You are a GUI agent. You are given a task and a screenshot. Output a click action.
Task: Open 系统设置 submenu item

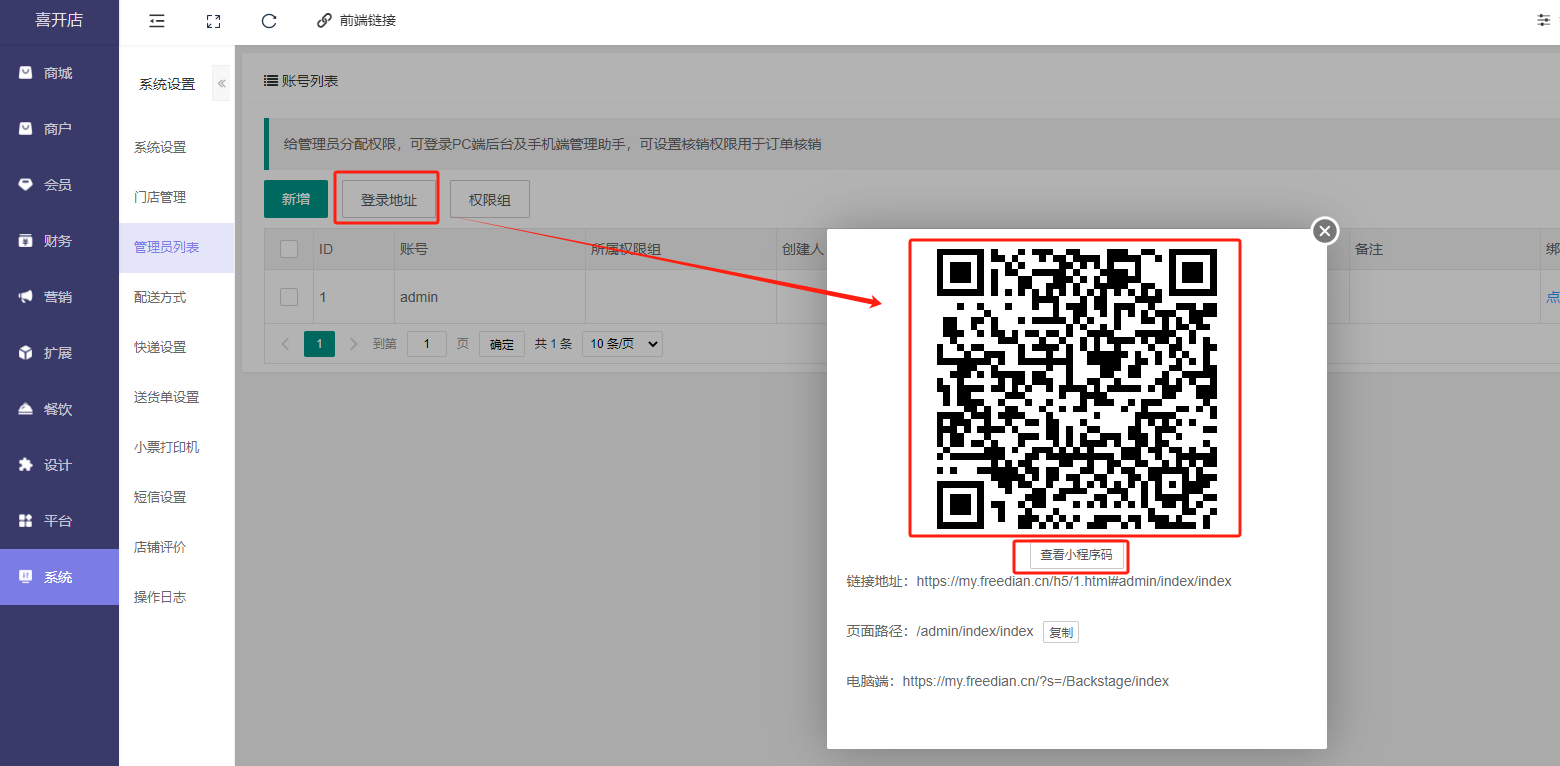[x=176, y=147]
